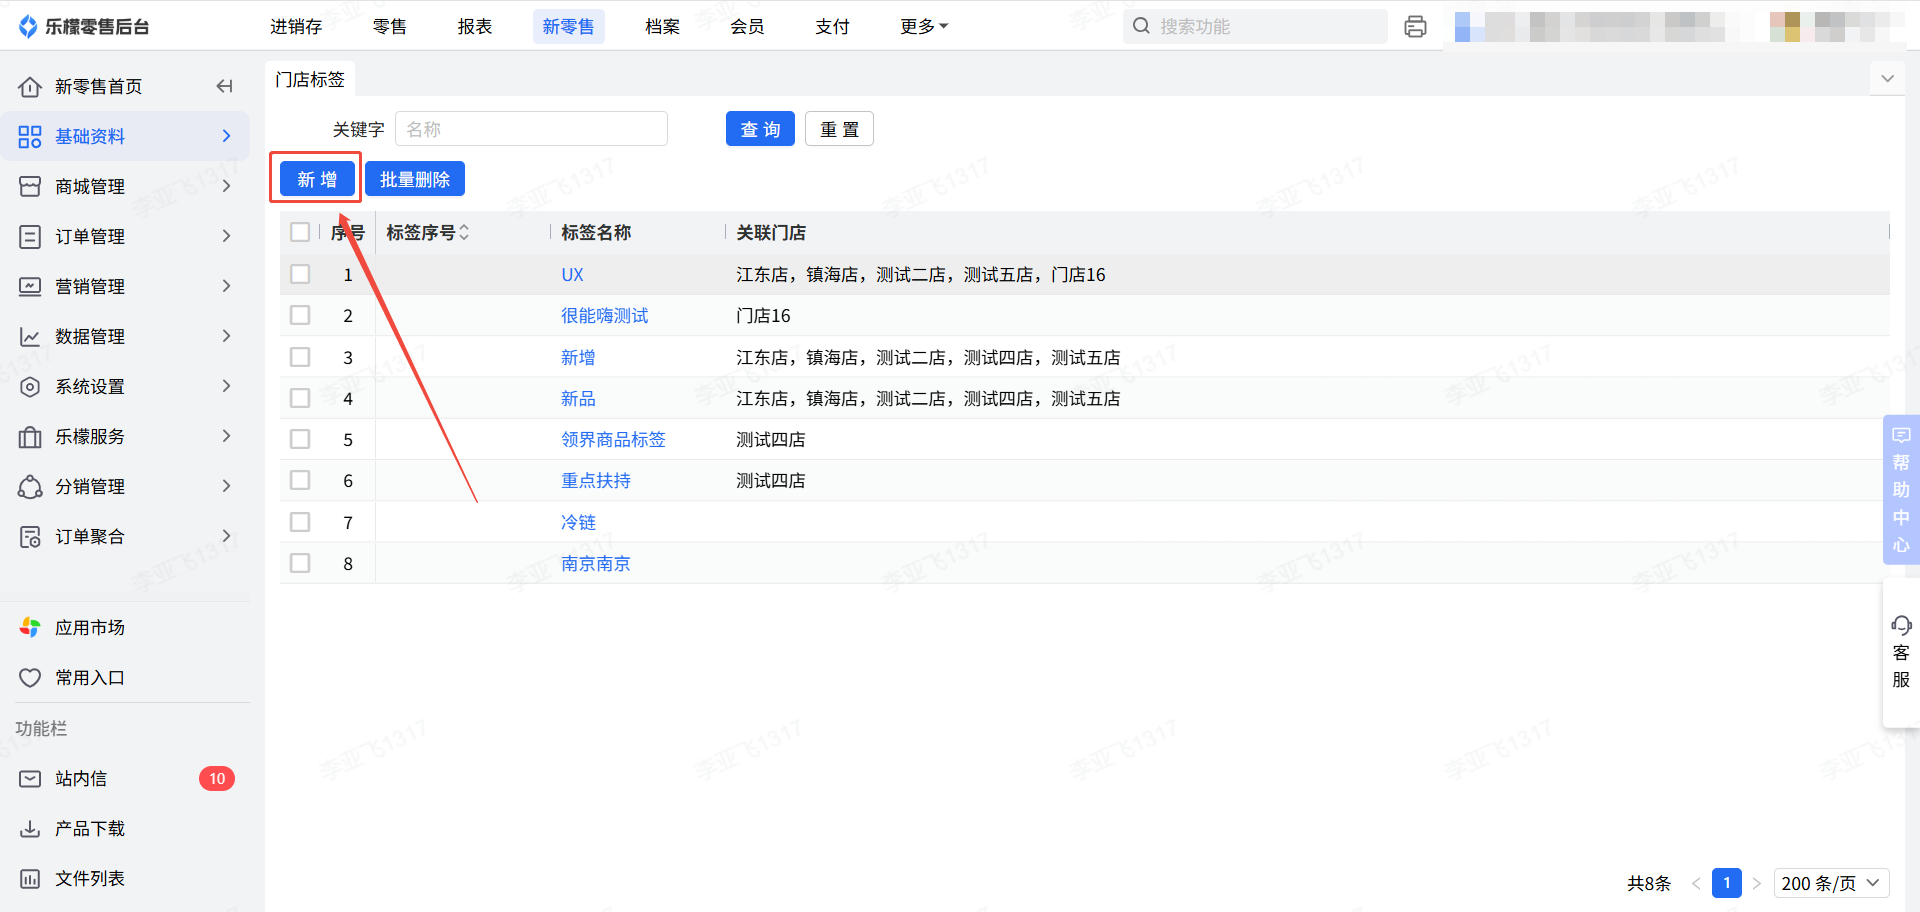1920x912 pixels.
Task: Expand the 数据管理 submenu chevron
Action: coord(227,336)
